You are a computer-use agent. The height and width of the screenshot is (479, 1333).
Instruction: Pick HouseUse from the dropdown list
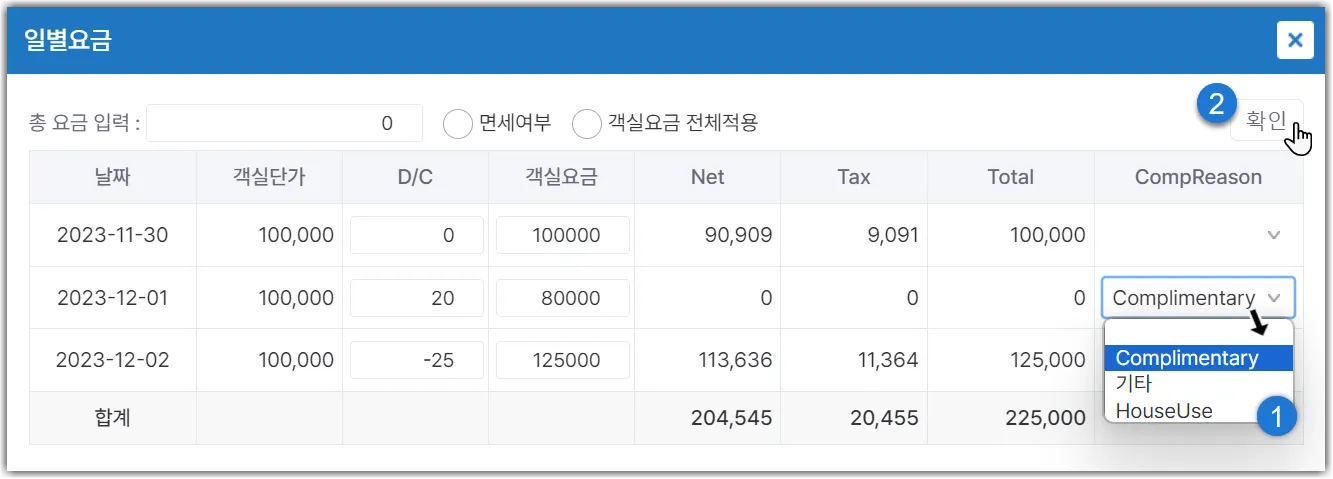pyautogui.click(x=1164, y=410)
